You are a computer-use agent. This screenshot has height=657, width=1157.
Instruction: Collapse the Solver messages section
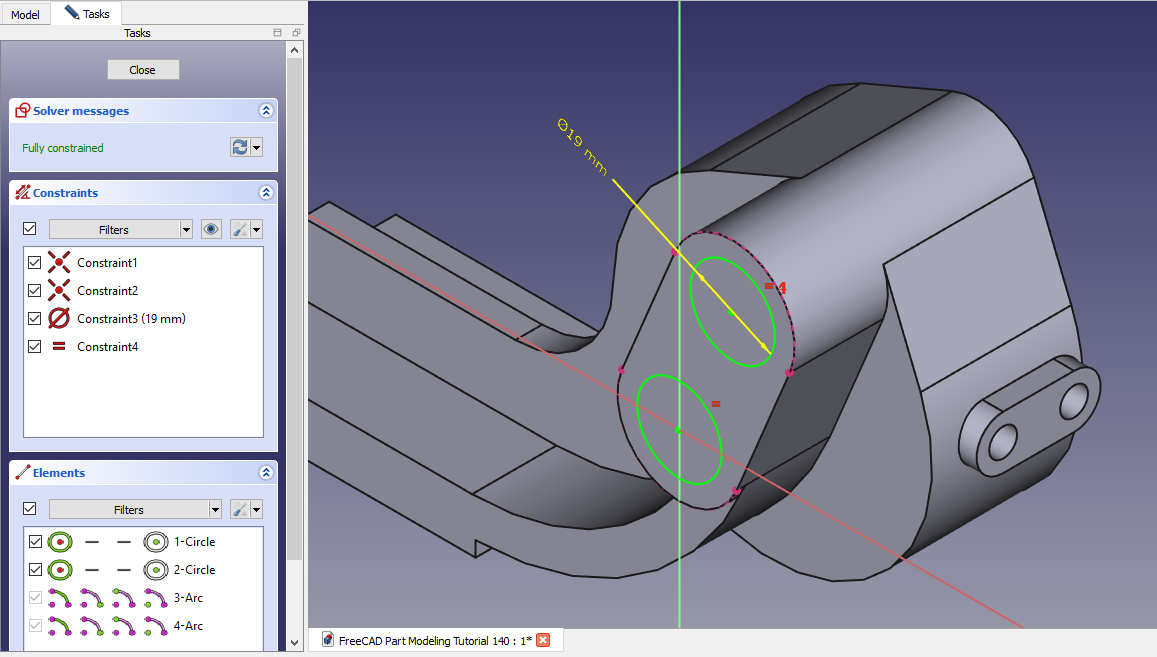[x=265, y=111]
